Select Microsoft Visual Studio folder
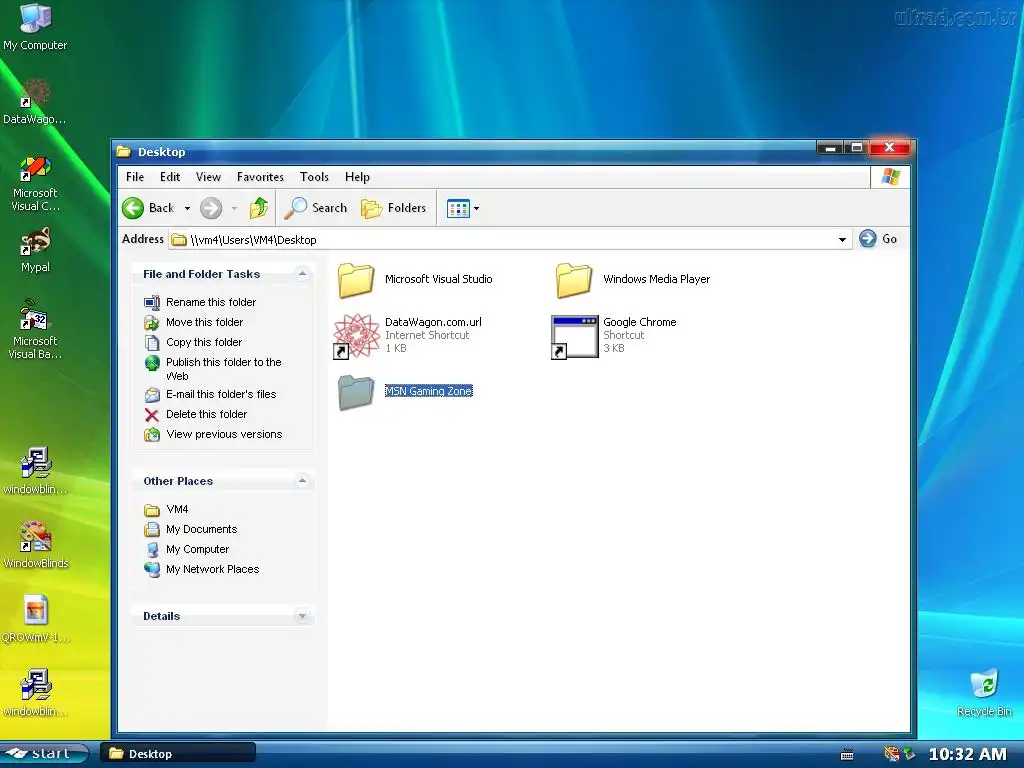Viewport: 1024px width, 768px height. [x=415, y=280]
